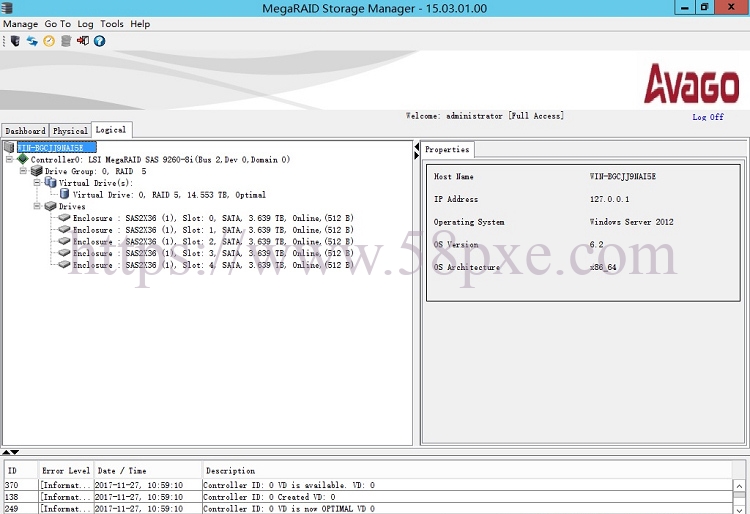Select log entry ID 370
Viewport: 750px width, 514px height.
[368, 485]
